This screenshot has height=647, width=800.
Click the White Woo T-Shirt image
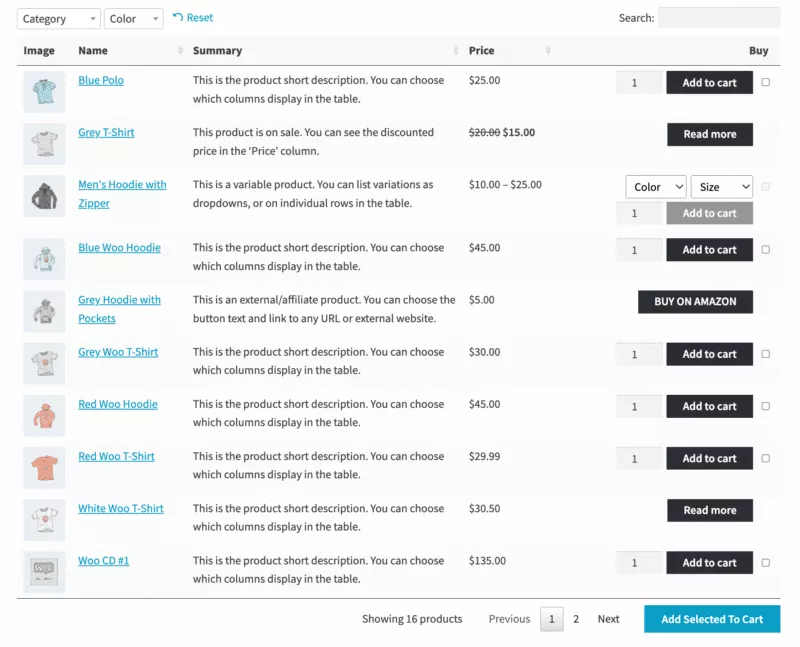44,520
